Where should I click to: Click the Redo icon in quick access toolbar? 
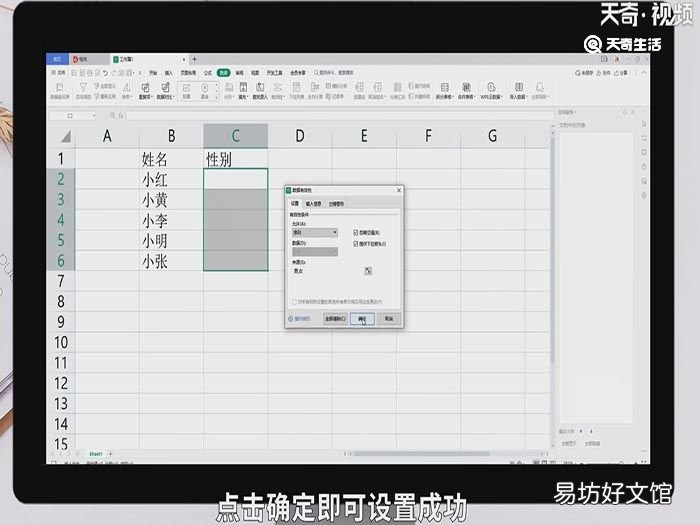[x=113, y=72]
